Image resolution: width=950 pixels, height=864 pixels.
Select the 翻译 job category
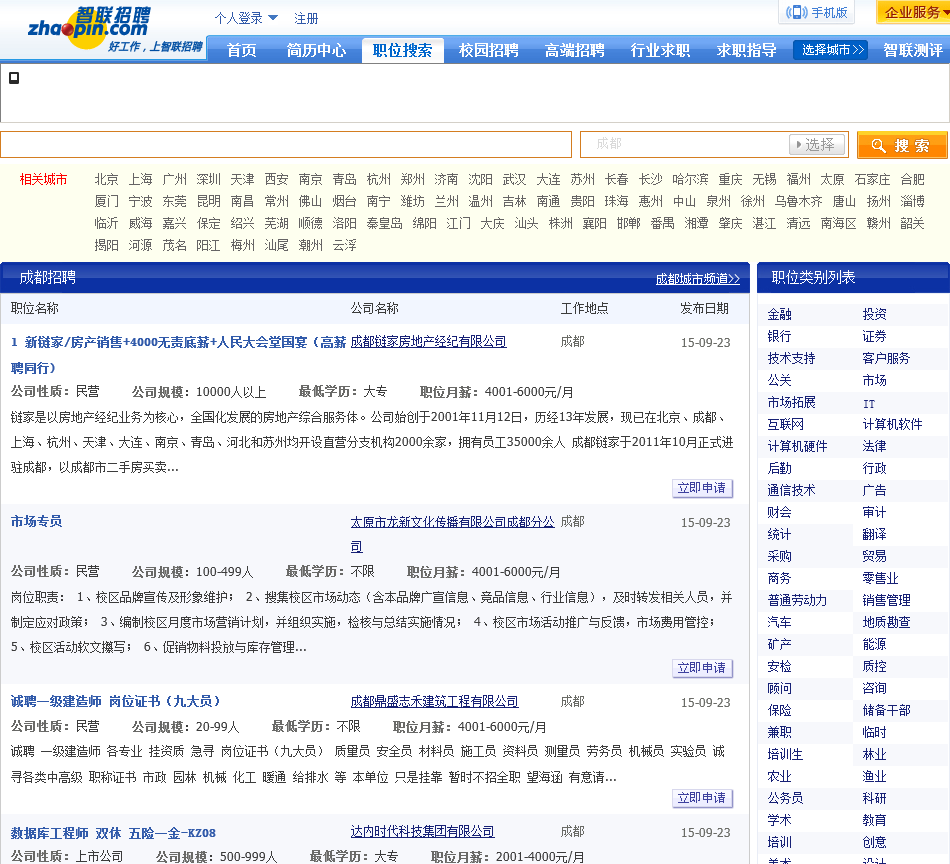874,534
